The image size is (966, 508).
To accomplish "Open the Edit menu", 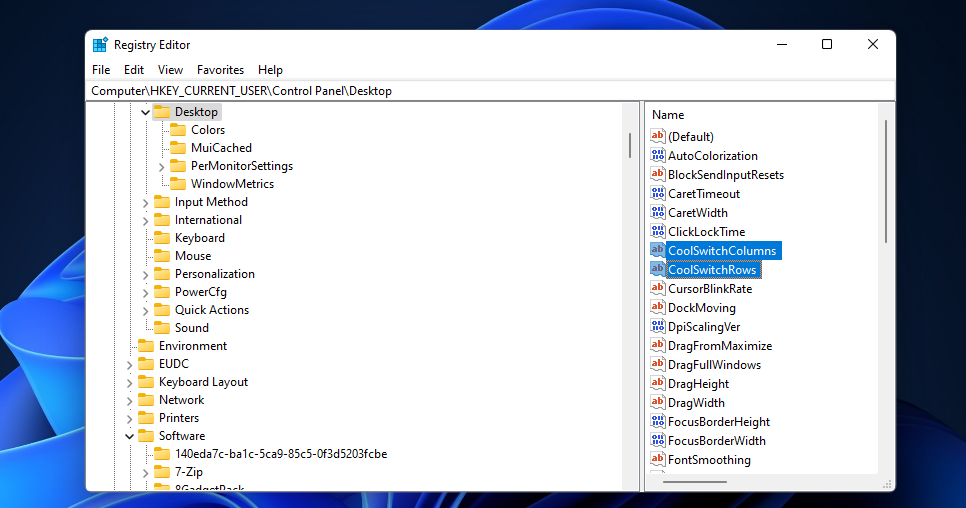I will click(134, 70).
